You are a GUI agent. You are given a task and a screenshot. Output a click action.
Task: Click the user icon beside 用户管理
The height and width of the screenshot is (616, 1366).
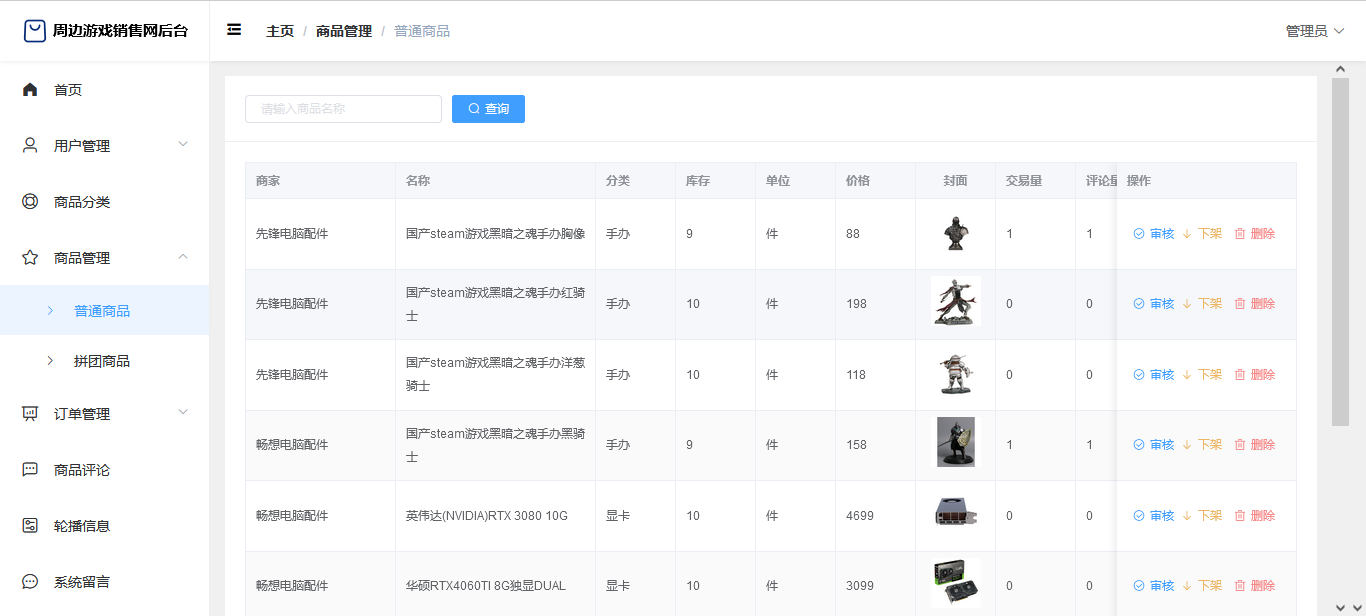pos(30,146)
